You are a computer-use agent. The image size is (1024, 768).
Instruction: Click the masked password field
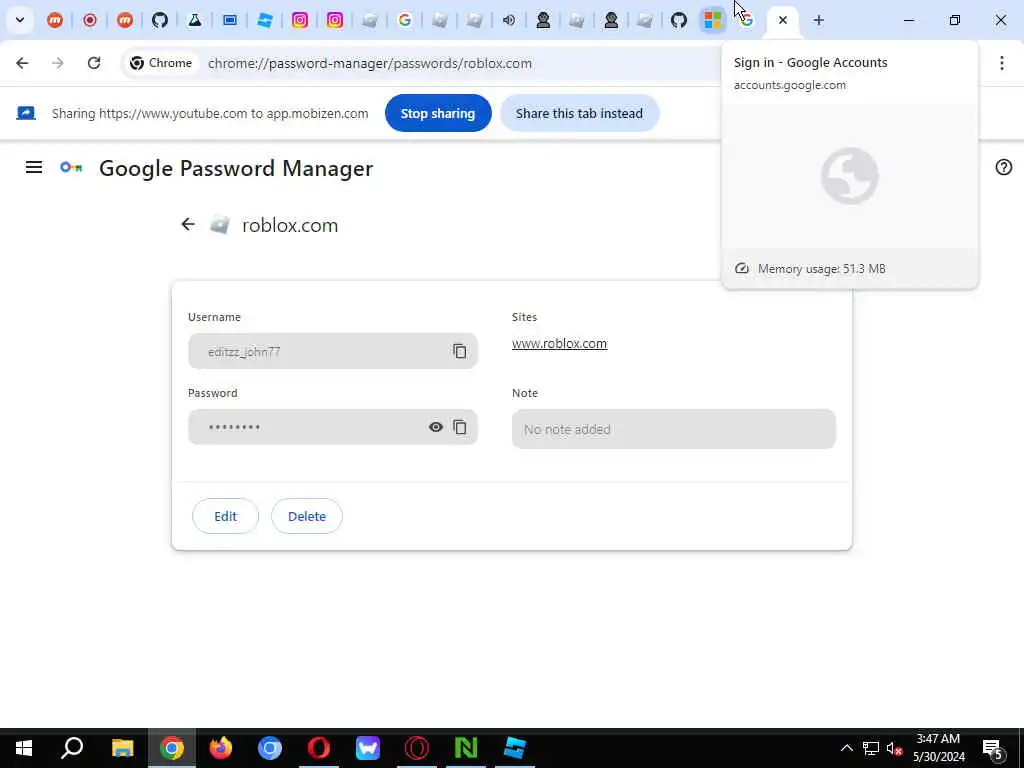point(332,427)
